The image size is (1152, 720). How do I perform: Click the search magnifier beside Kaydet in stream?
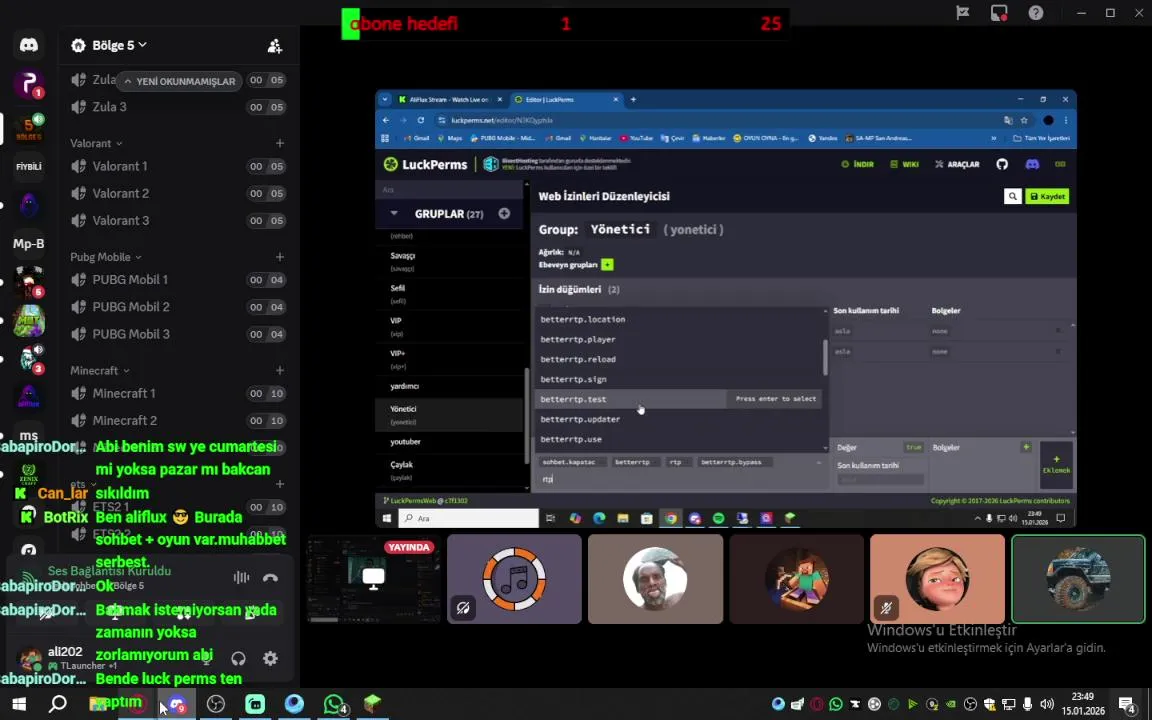tap(1012, 196)
